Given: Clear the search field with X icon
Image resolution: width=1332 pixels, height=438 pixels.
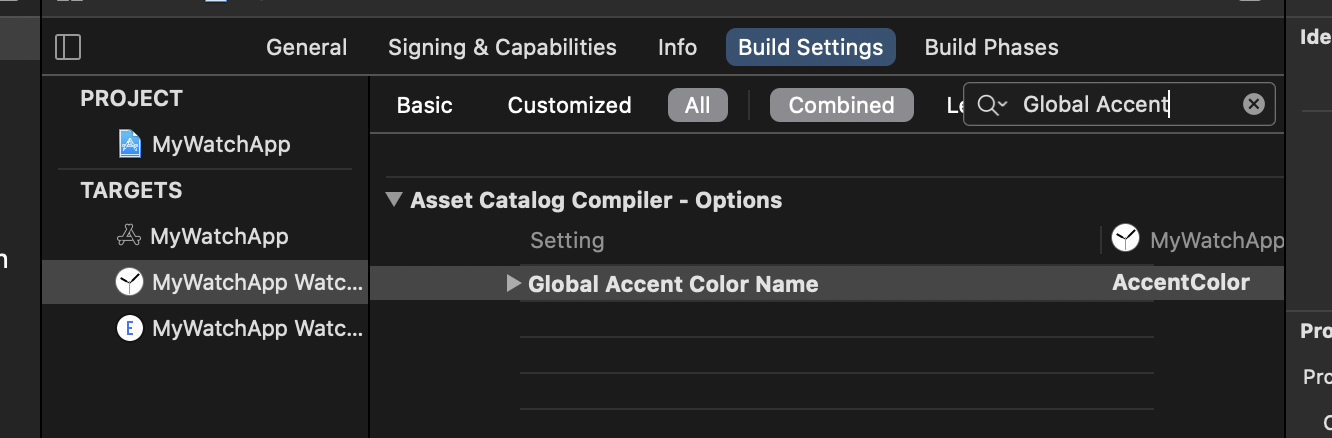Looking at the screenshot, I should click(x=1253, y=104).
